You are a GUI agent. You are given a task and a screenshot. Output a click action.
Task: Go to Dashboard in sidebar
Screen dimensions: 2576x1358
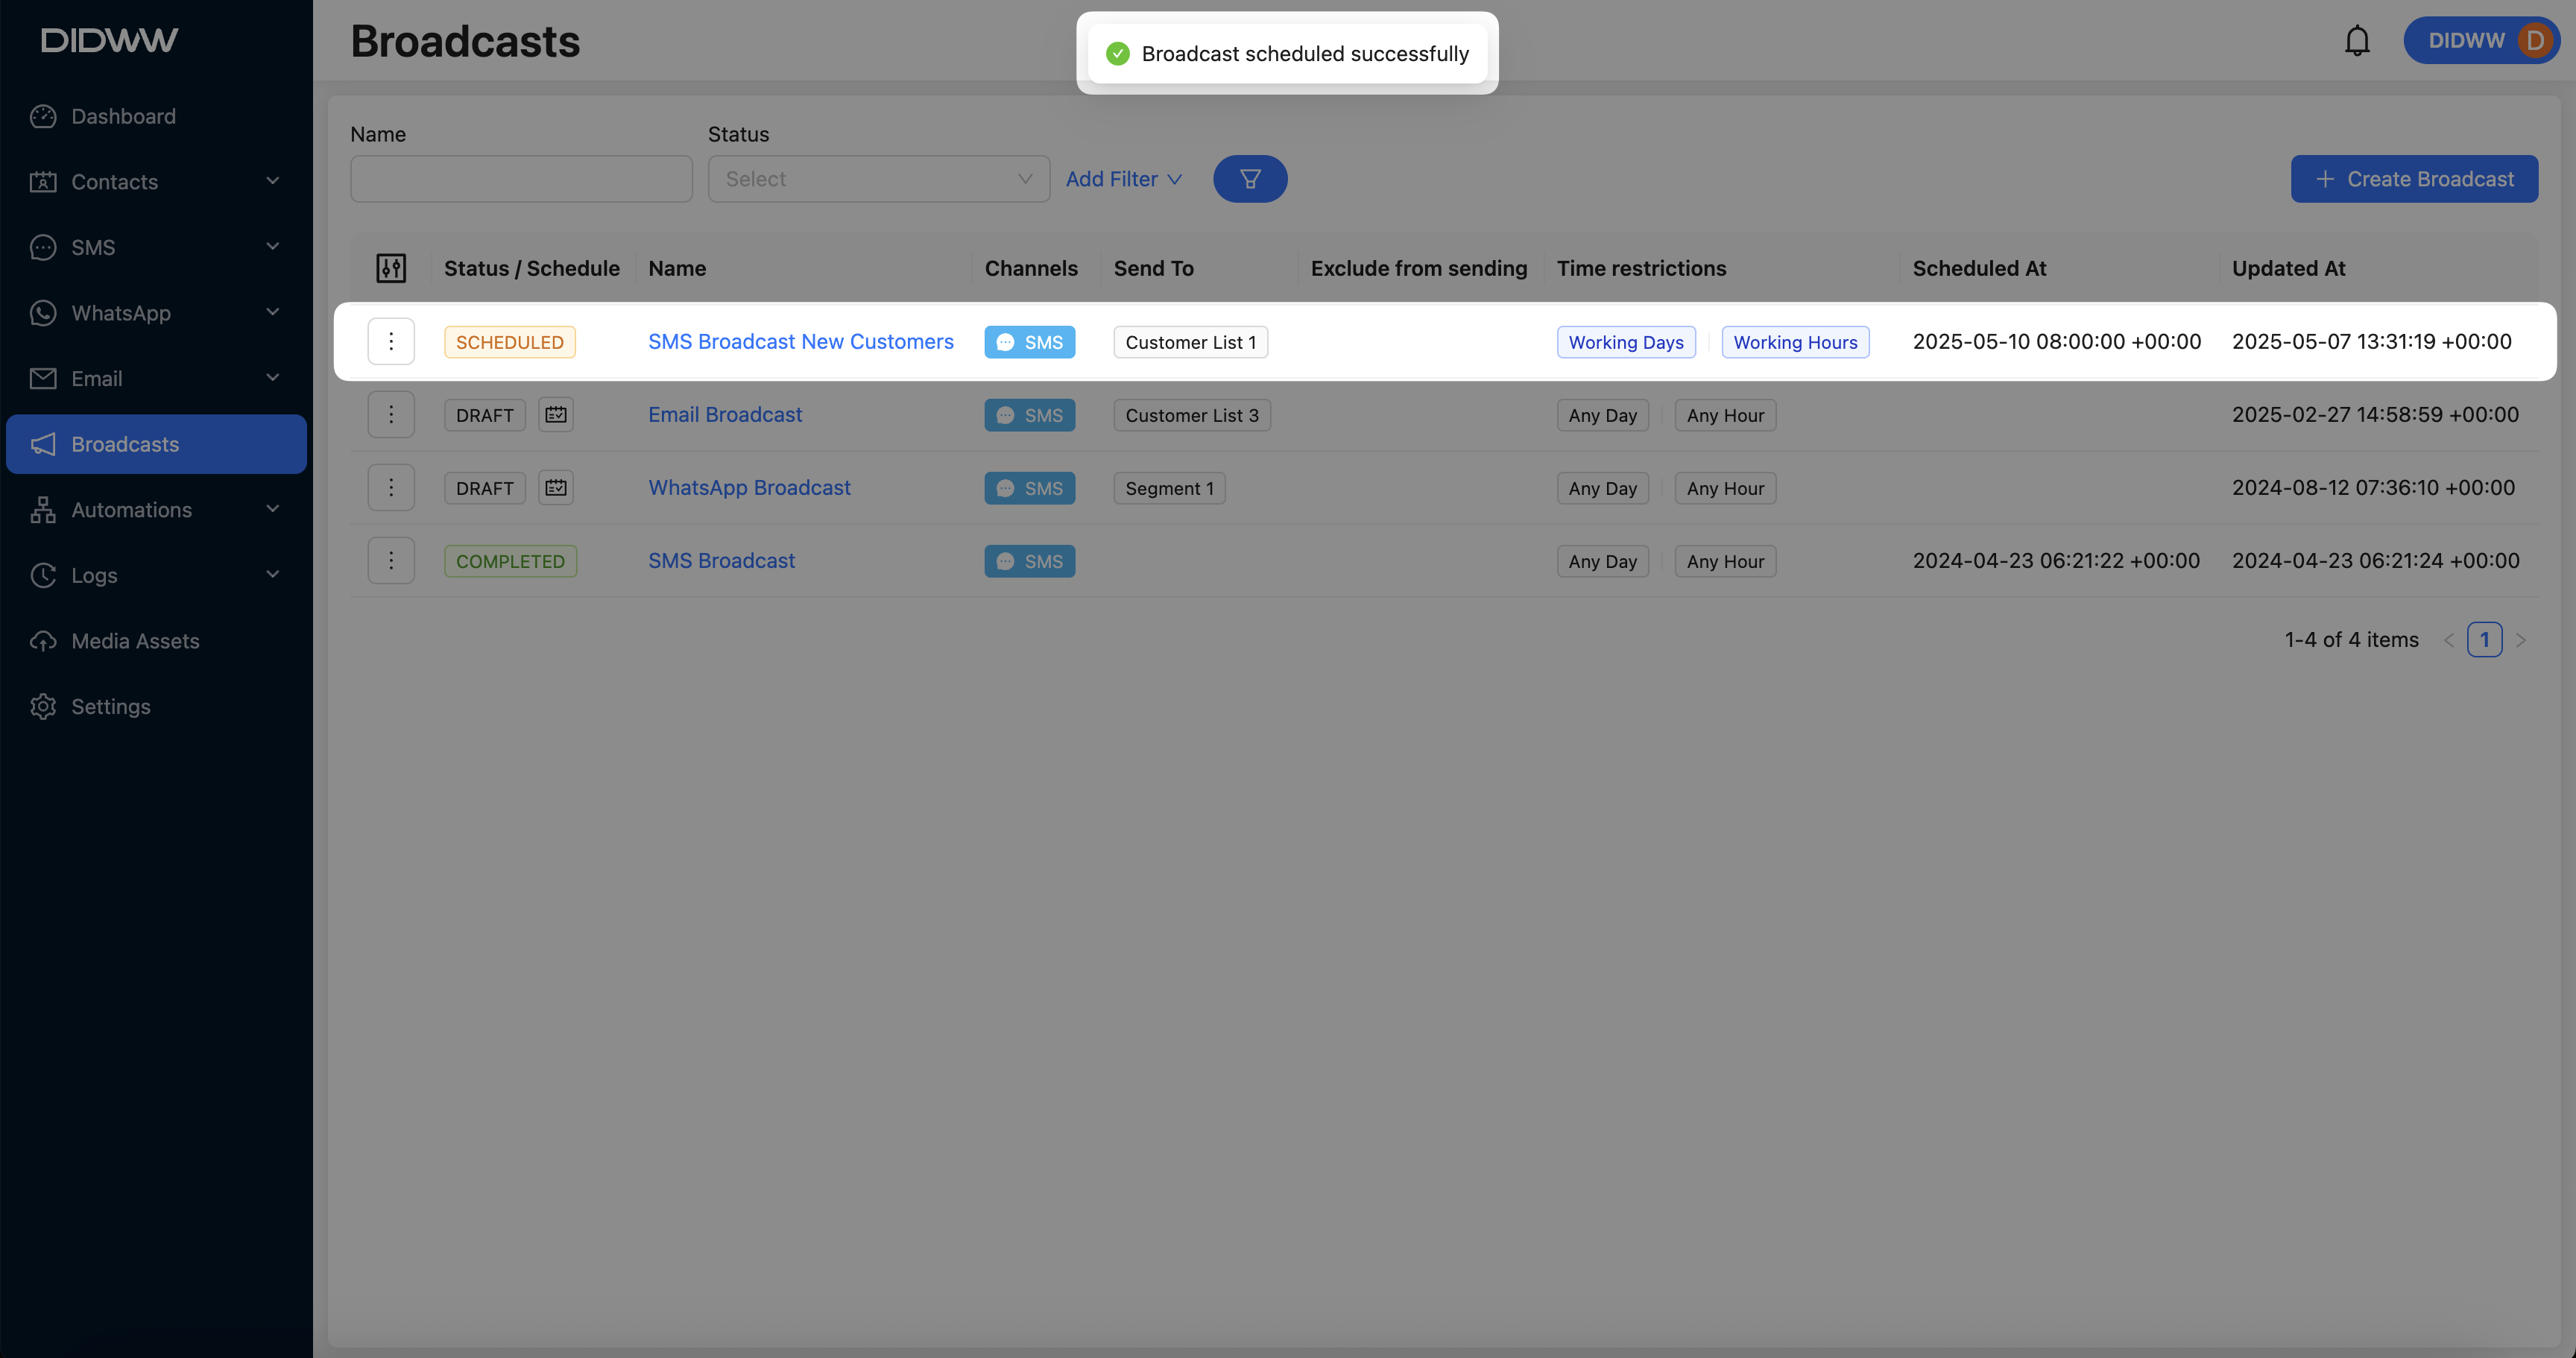(123, 116)
